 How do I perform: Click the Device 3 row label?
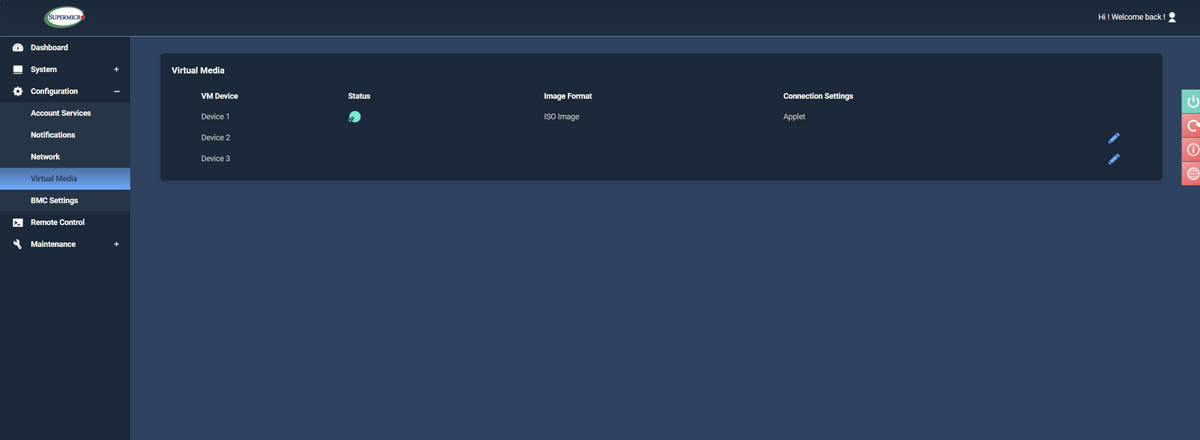(x=215, y=159)
